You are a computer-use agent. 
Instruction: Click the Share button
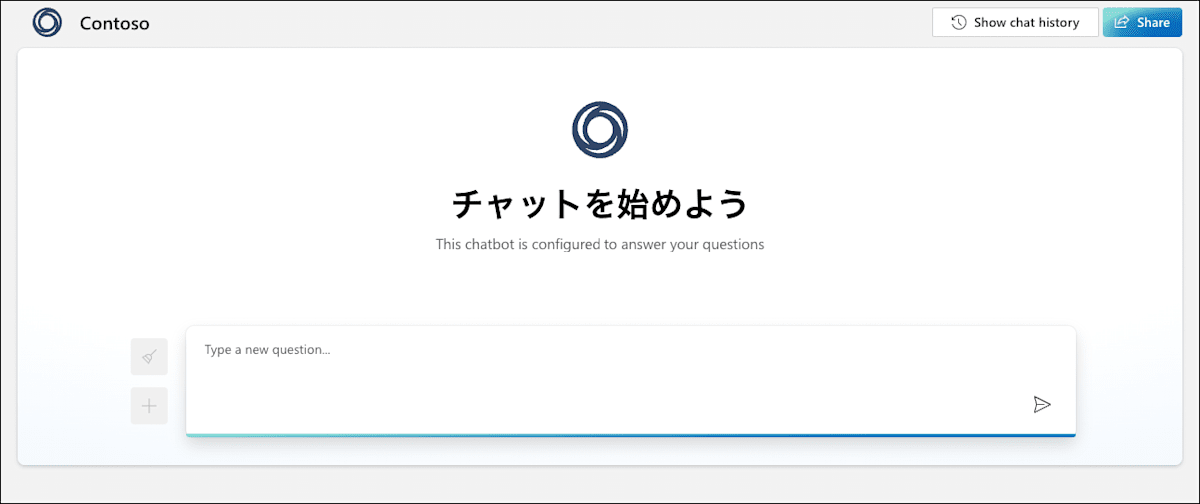point(1142,22)
